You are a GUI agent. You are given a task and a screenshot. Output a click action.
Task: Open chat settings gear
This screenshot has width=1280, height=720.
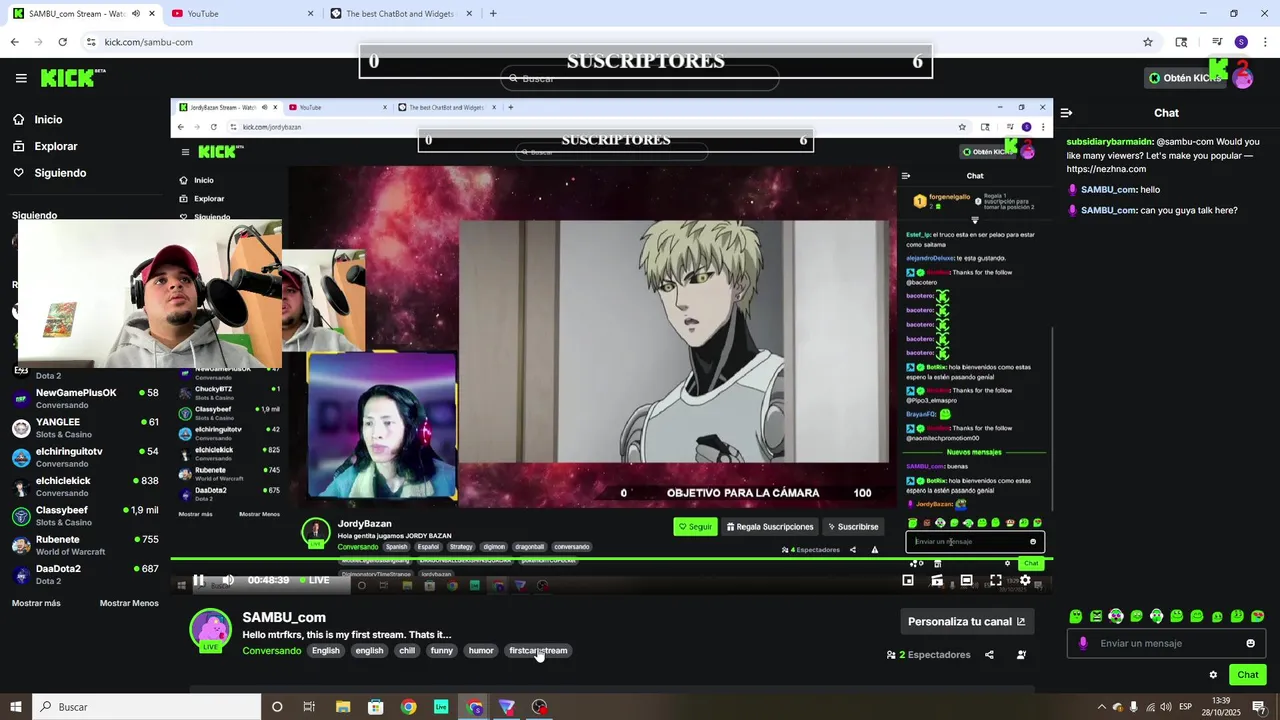(x=1213, y=675)
